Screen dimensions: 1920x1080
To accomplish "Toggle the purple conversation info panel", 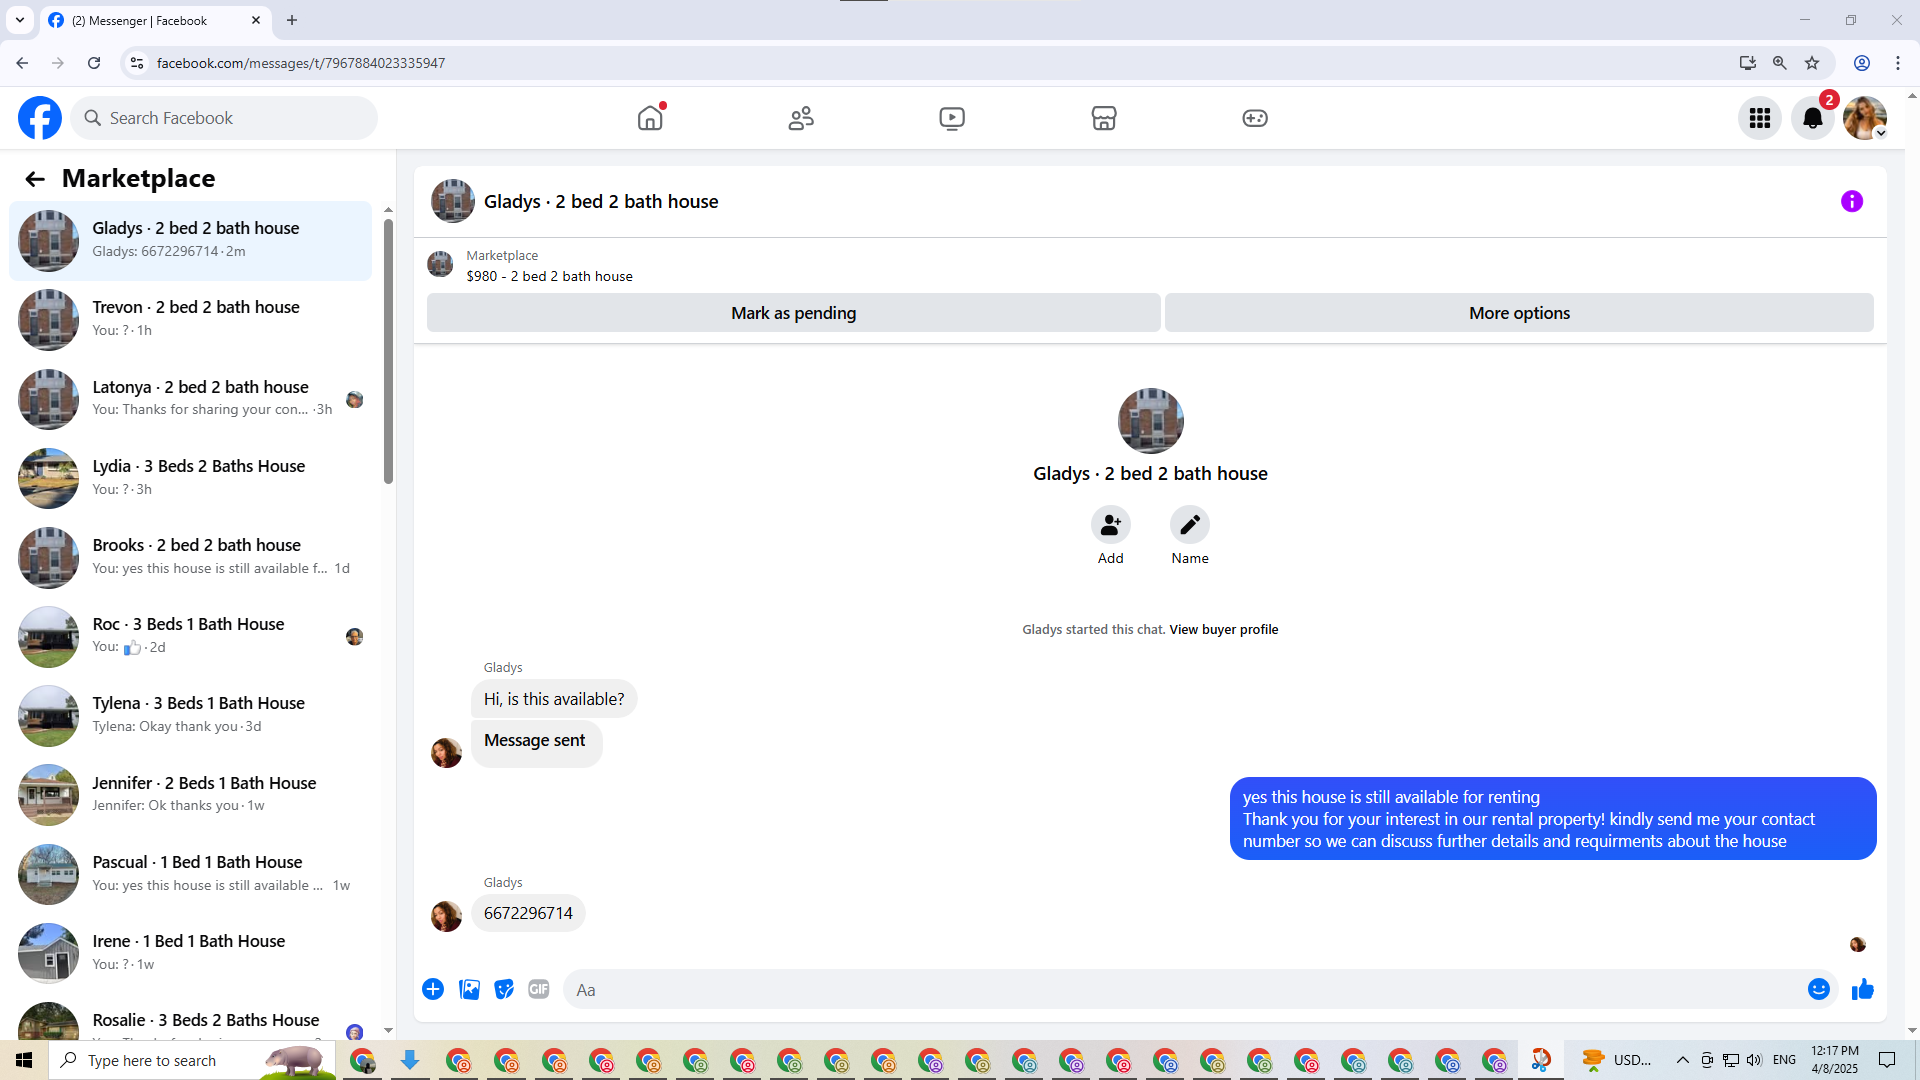I will pyautogui.click(x=1851, y=201).
